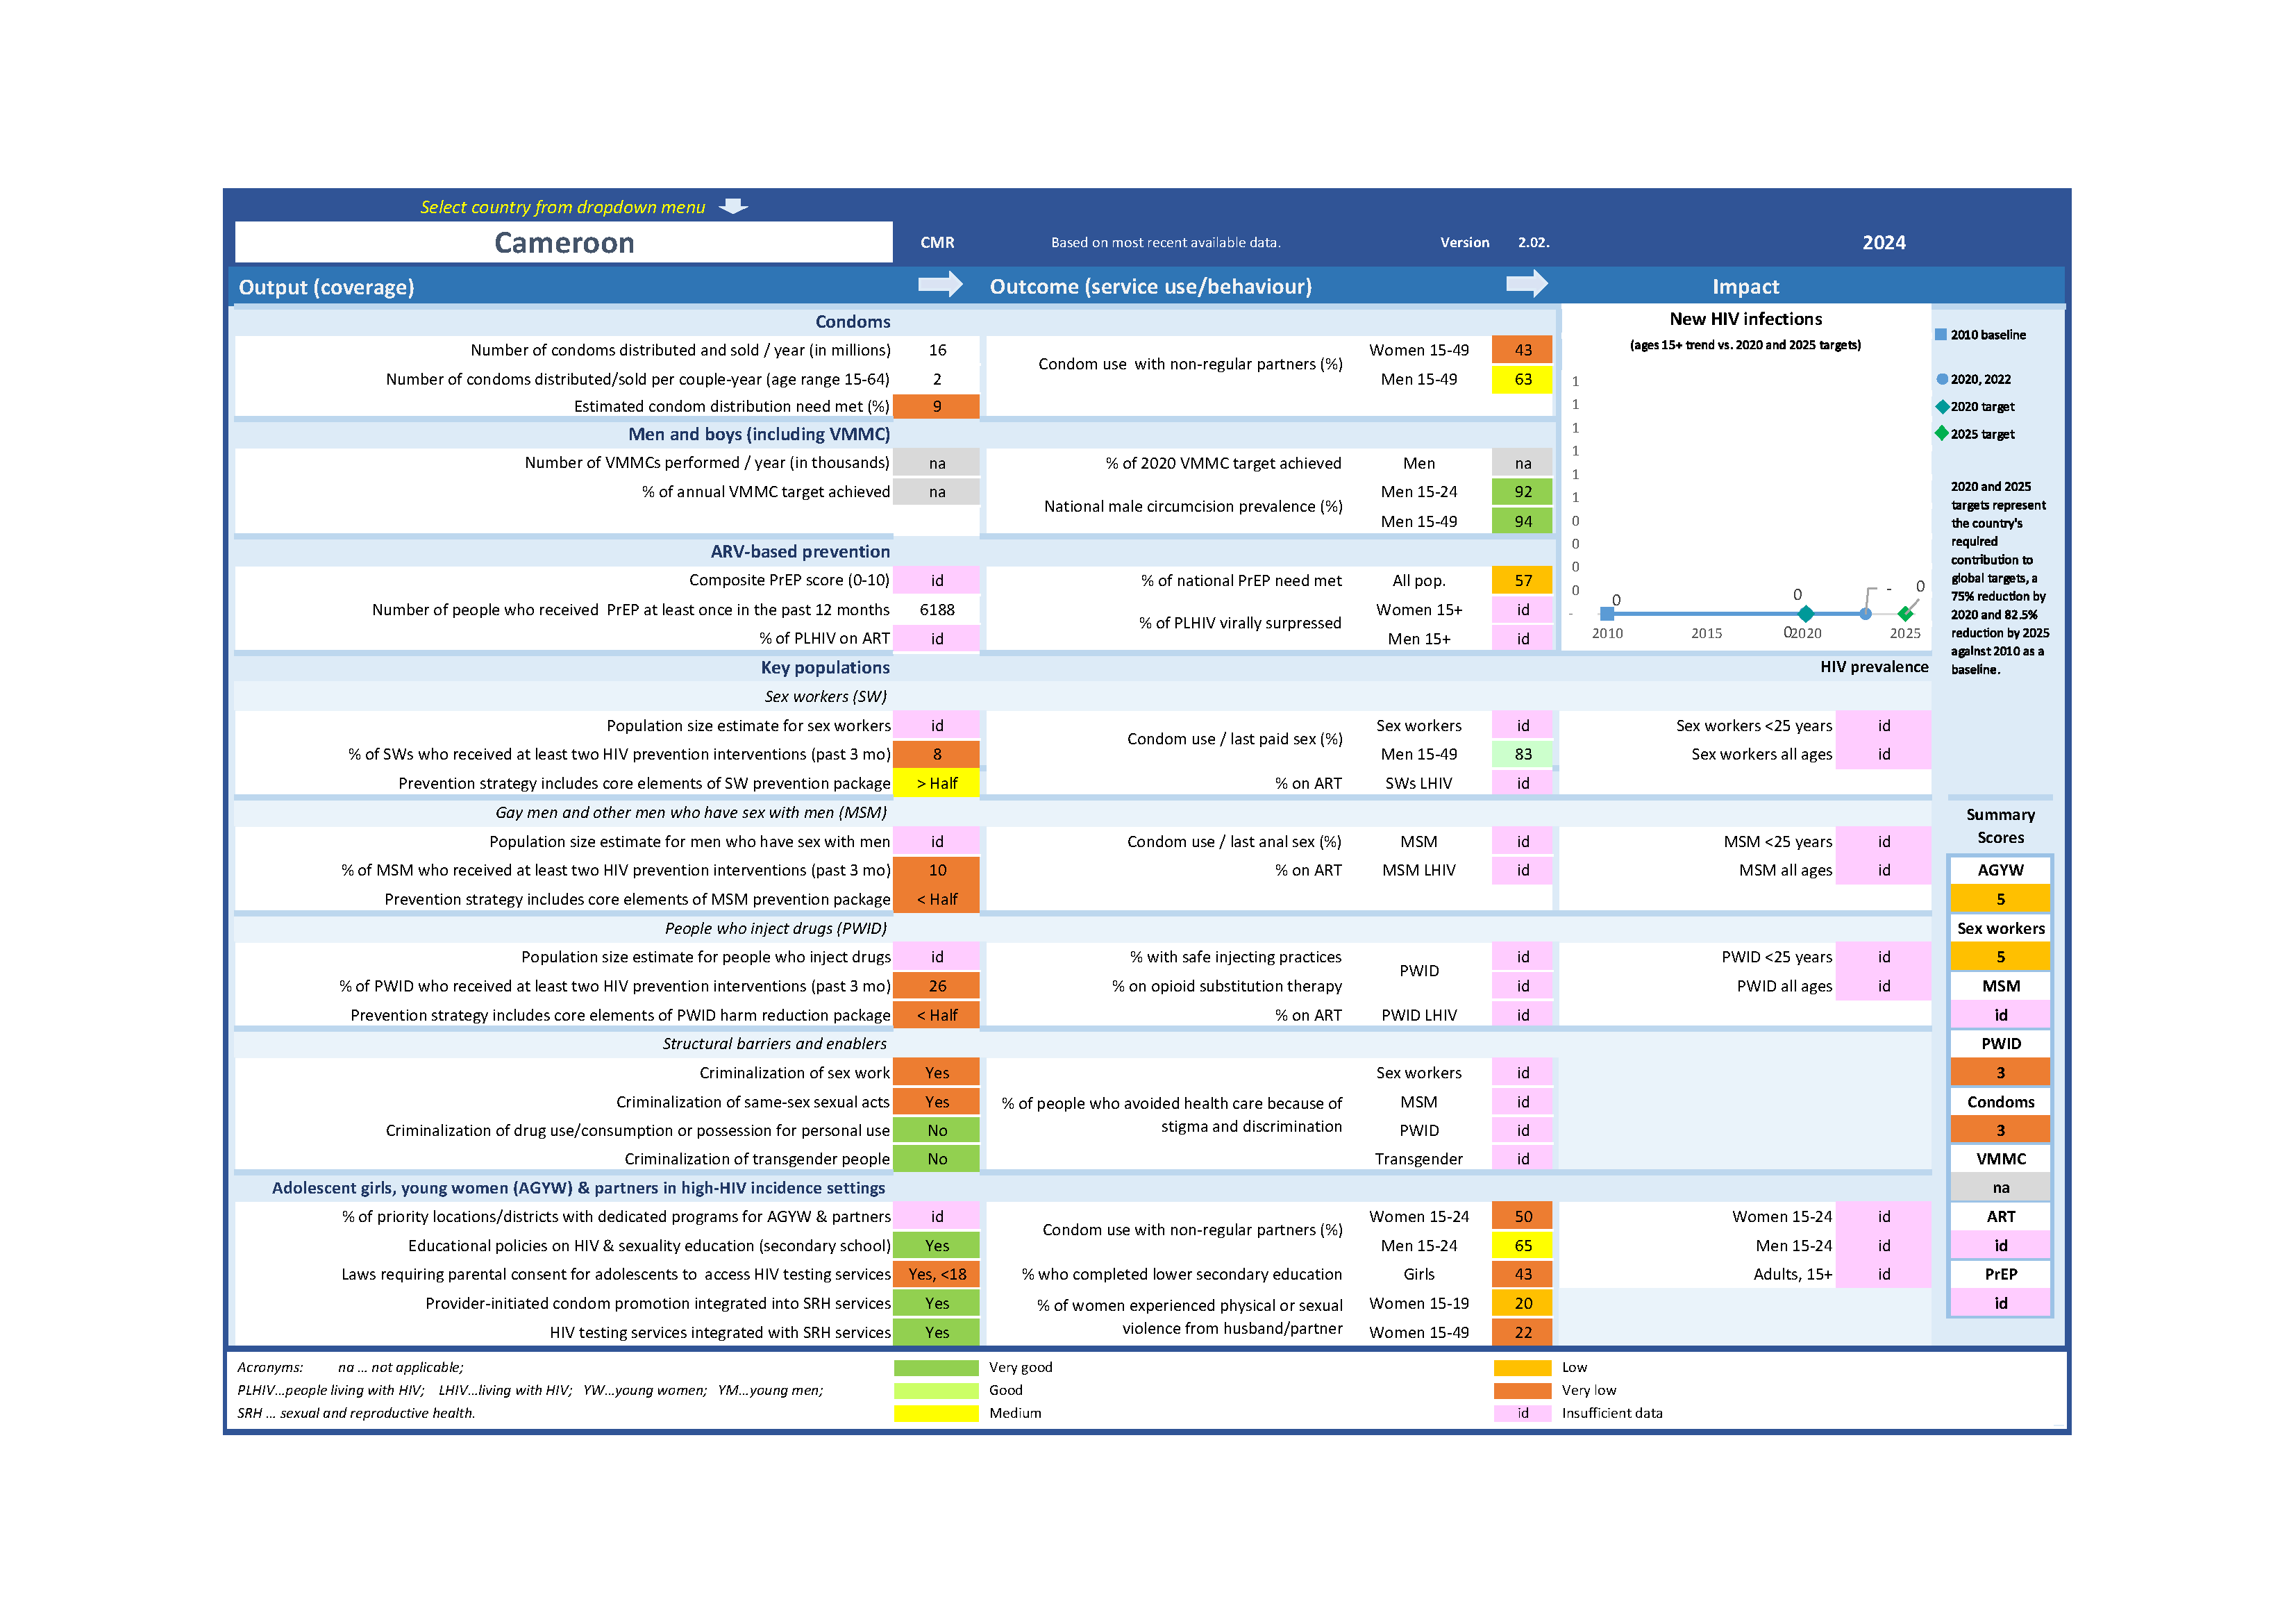Click the HIV prevalence label
The image size is (2296, 1624).
click(1874, 667)
